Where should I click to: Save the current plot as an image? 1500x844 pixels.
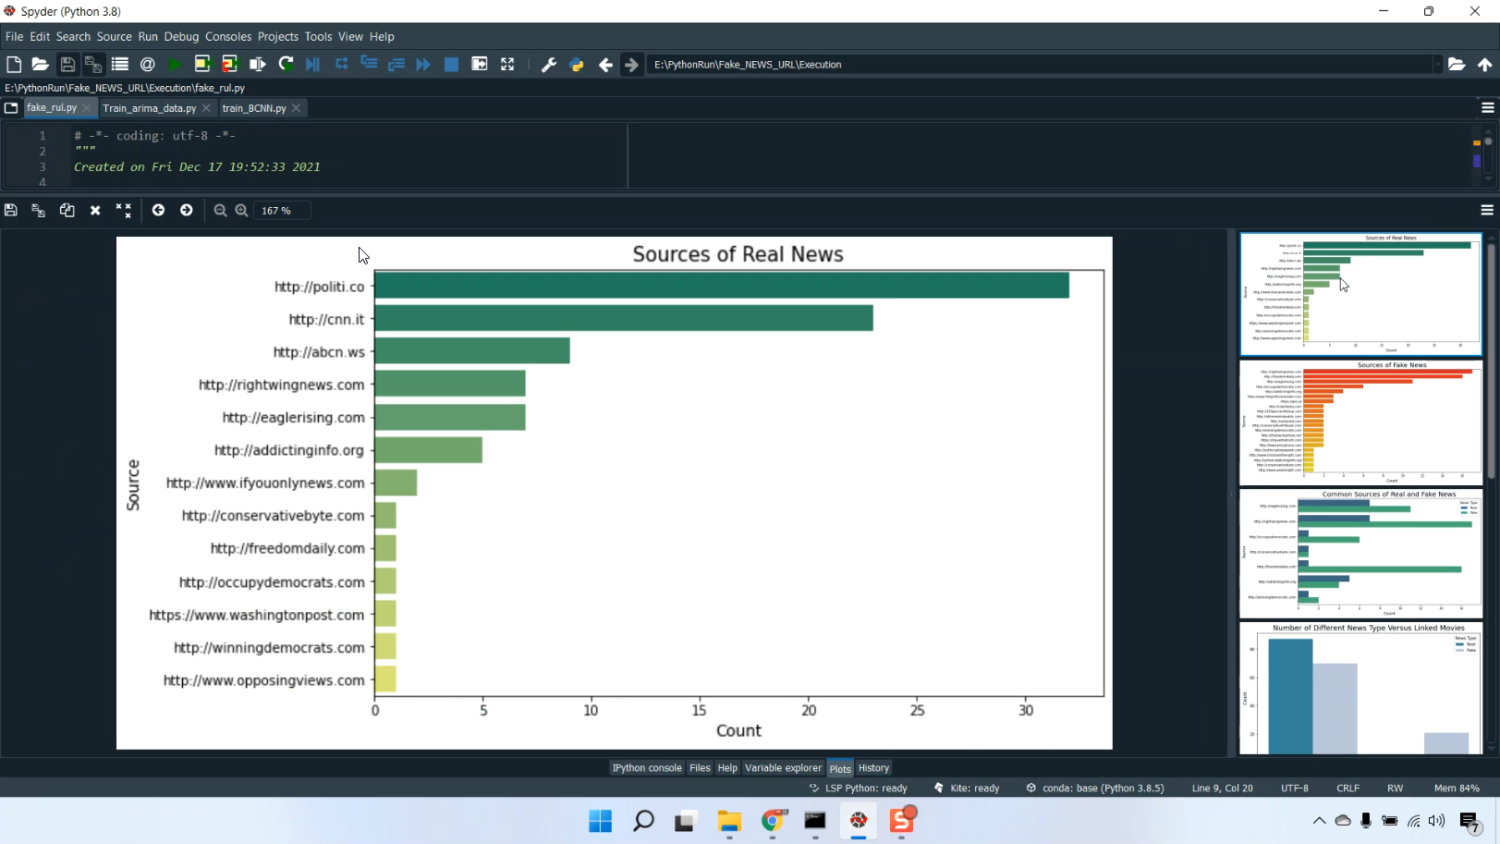pos(11,210)
